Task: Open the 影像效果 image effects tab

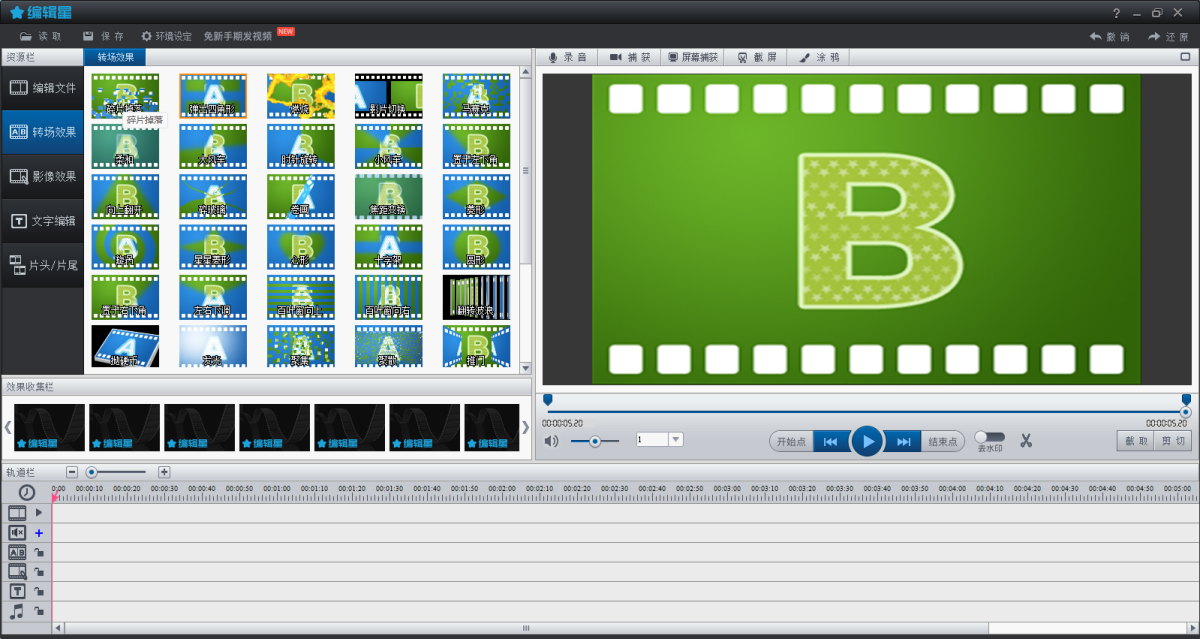Action: pyautogui.click(x=43, y=176)
